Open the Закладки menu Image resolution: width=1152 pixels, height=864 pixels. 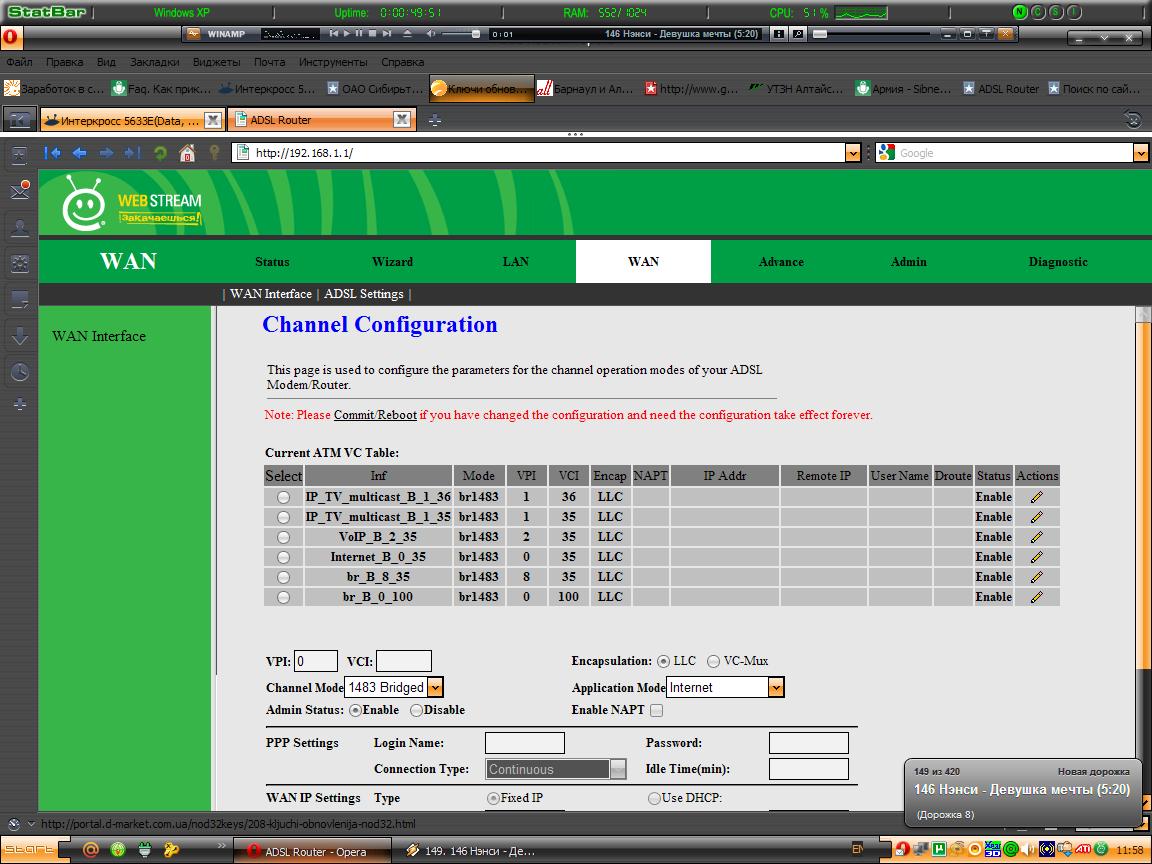[x=154, y=62]
